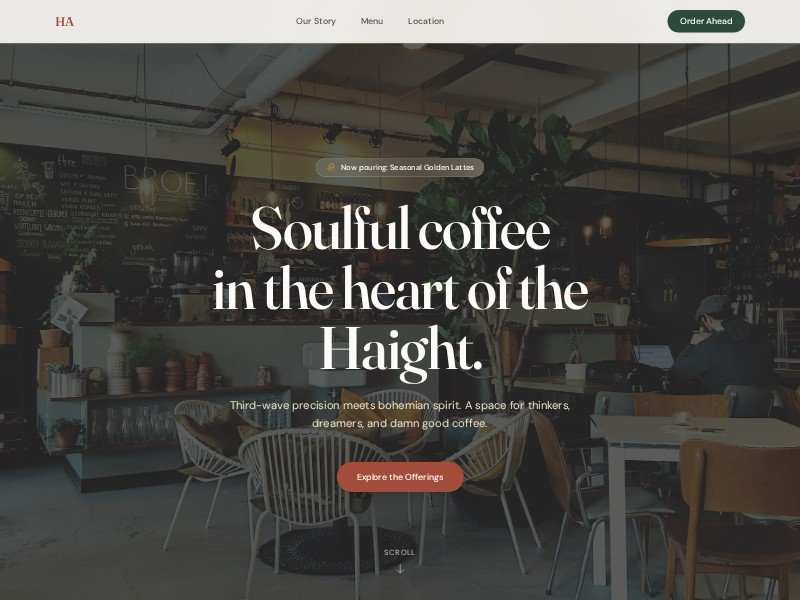Click the Explore the Offerings button

tap(400, 477)
